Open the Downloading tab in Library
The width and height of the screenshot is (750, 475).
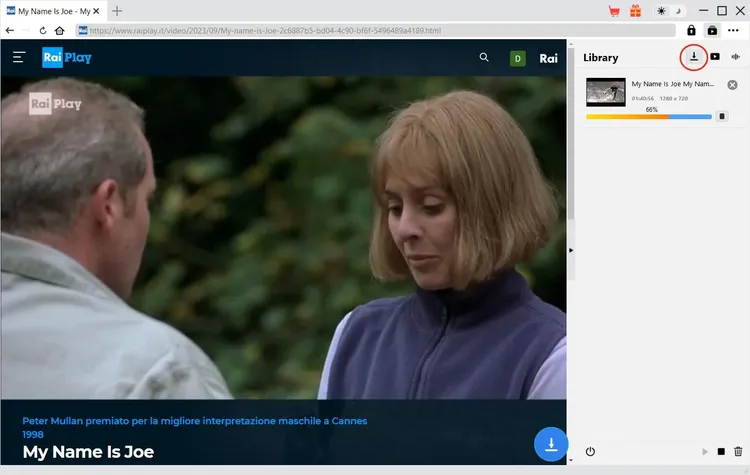point(694,57)
